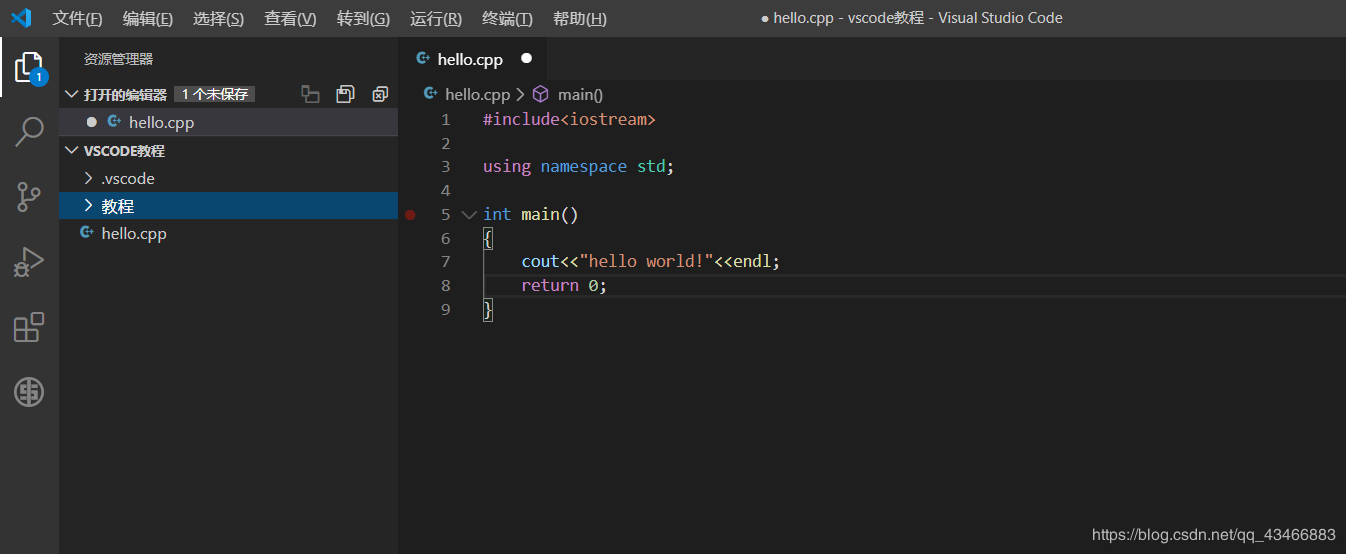Click the Save All icon in 打开的编辑器 header
The image size is (1346, 554).
pos(345,94)
